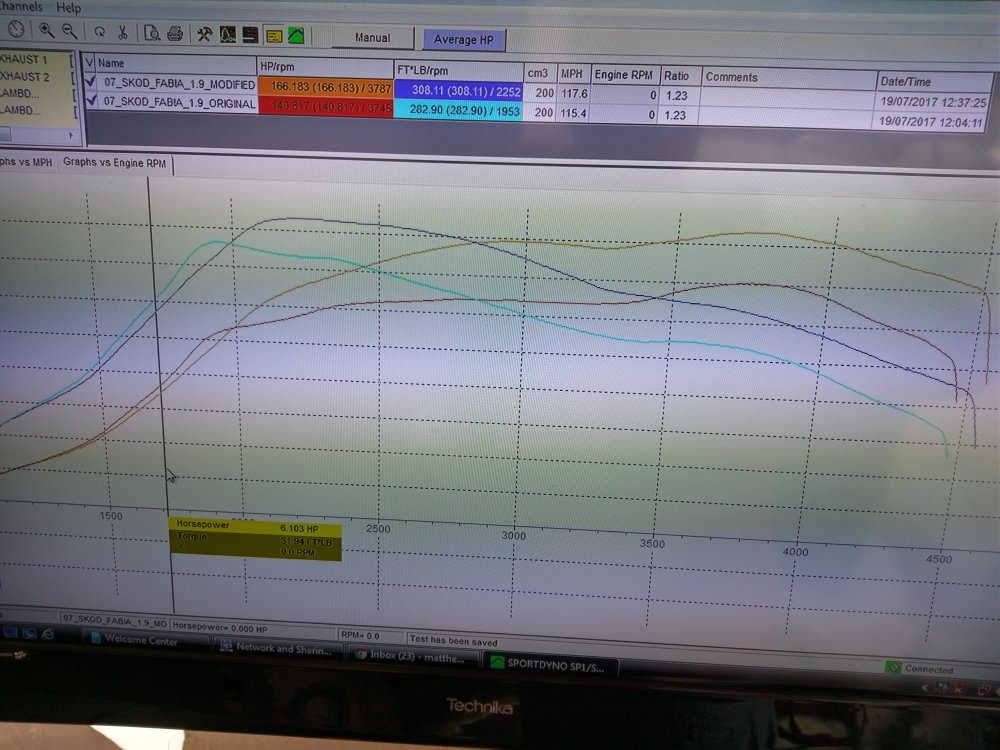Screen dimensions: 1000x750
Task: Click the Connected status indicator
Action: click(920, 668)
